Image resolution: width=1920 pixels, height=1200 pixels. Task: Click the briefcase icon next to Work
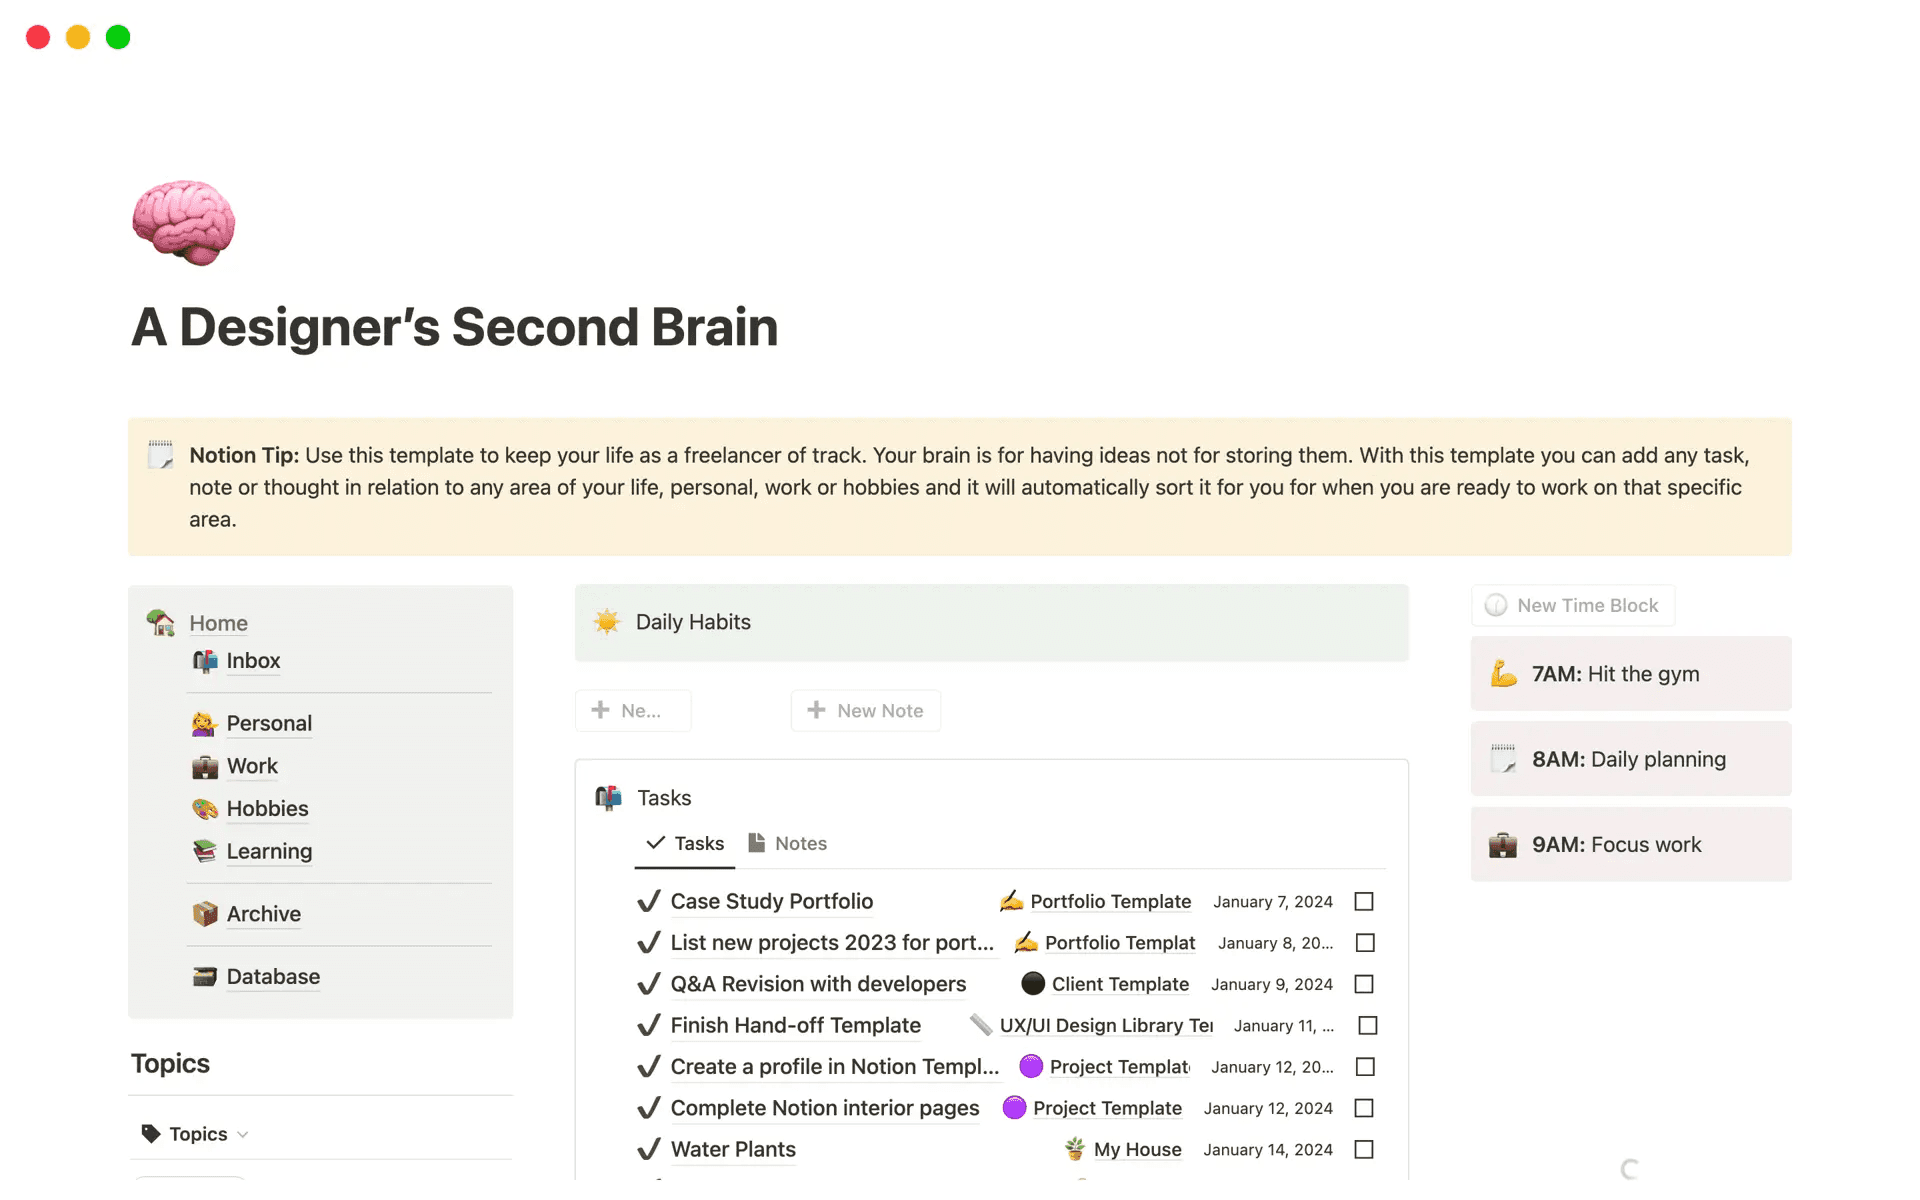(x=205, y=767)
